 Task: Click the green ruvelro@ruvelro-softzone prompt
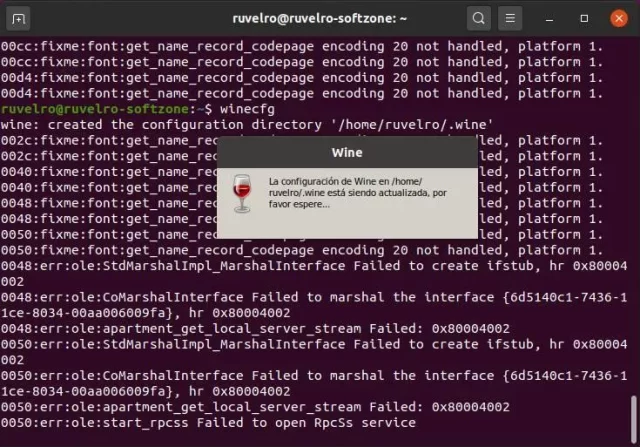[x=100, y=108]
